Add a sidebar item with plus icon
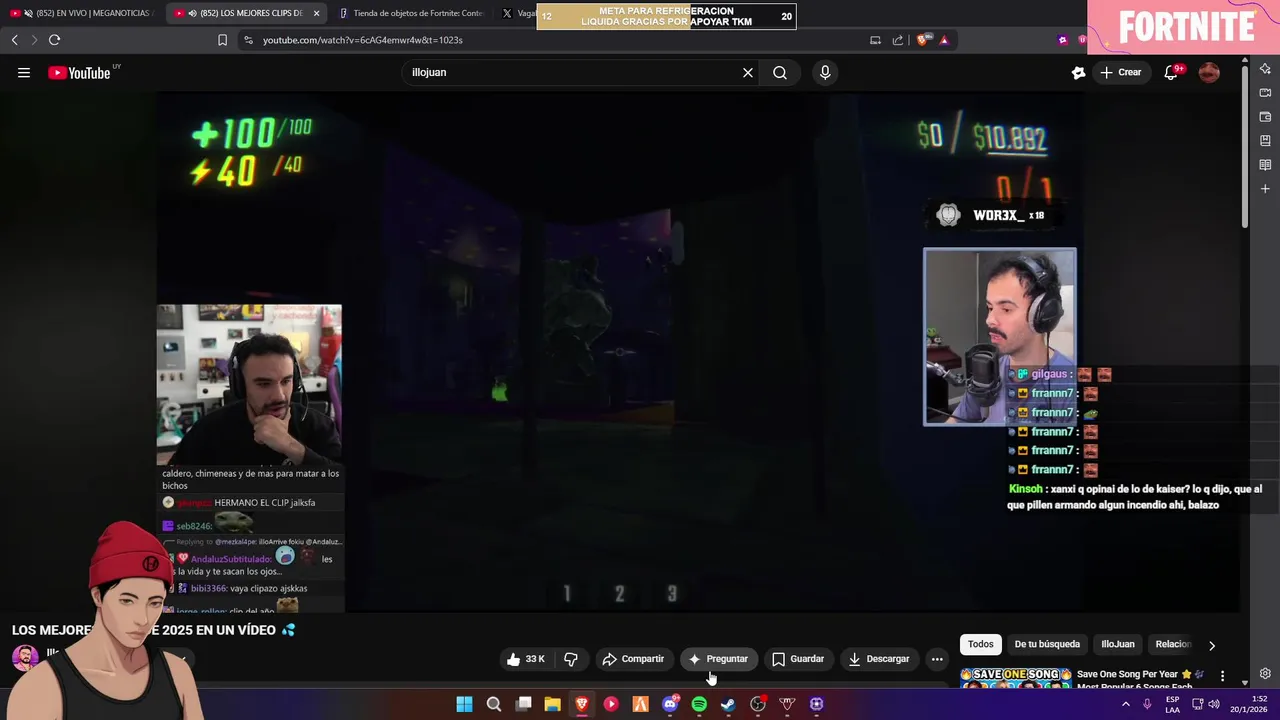1280x720 pixels. point(1265,188)
